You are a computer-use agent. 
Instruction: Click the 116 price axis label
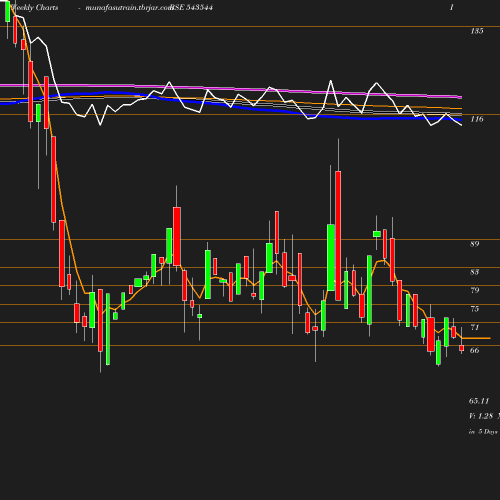click(477, 119)
